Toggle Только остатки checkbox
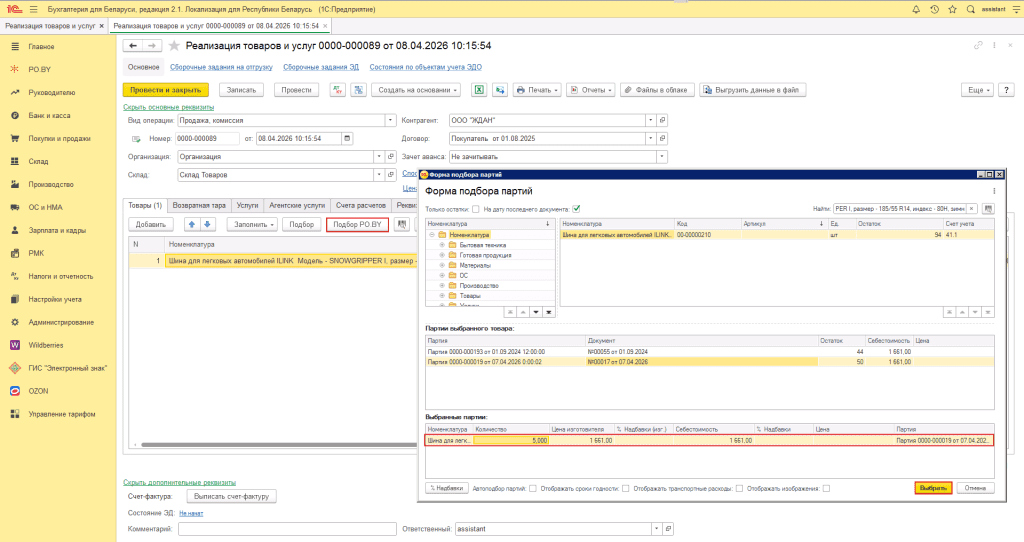The image size is (1024, 542). 475,209
